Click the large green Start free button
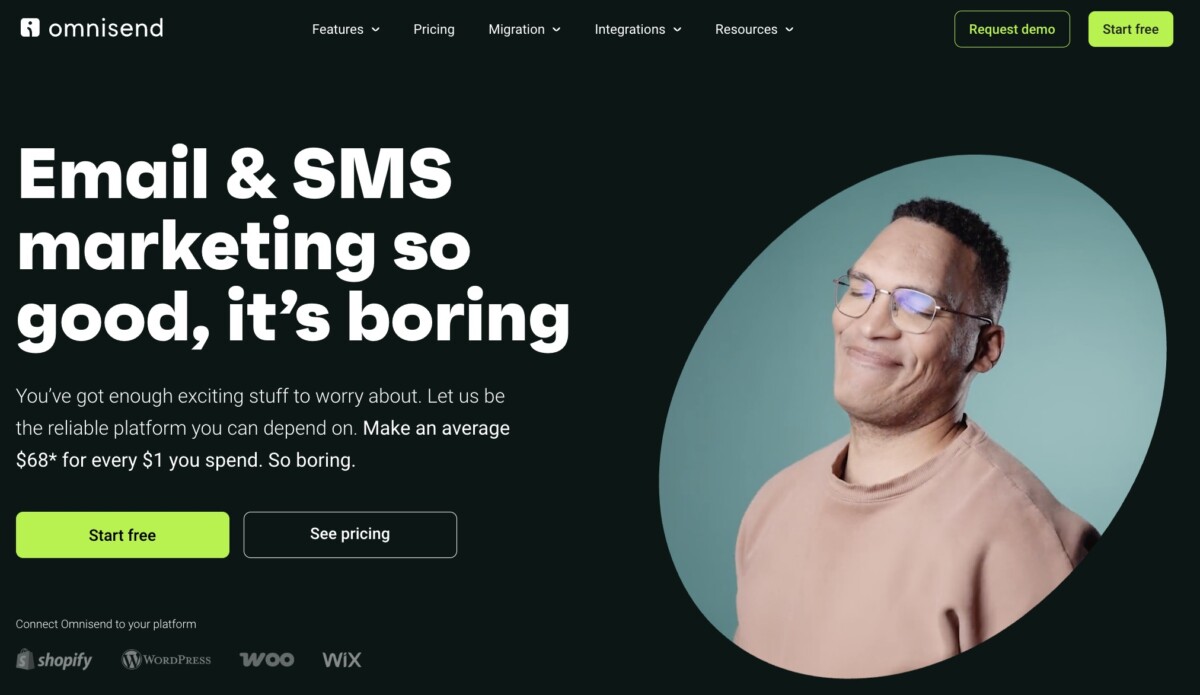This screenshot has height=695, width=1200. coord(122,535)
